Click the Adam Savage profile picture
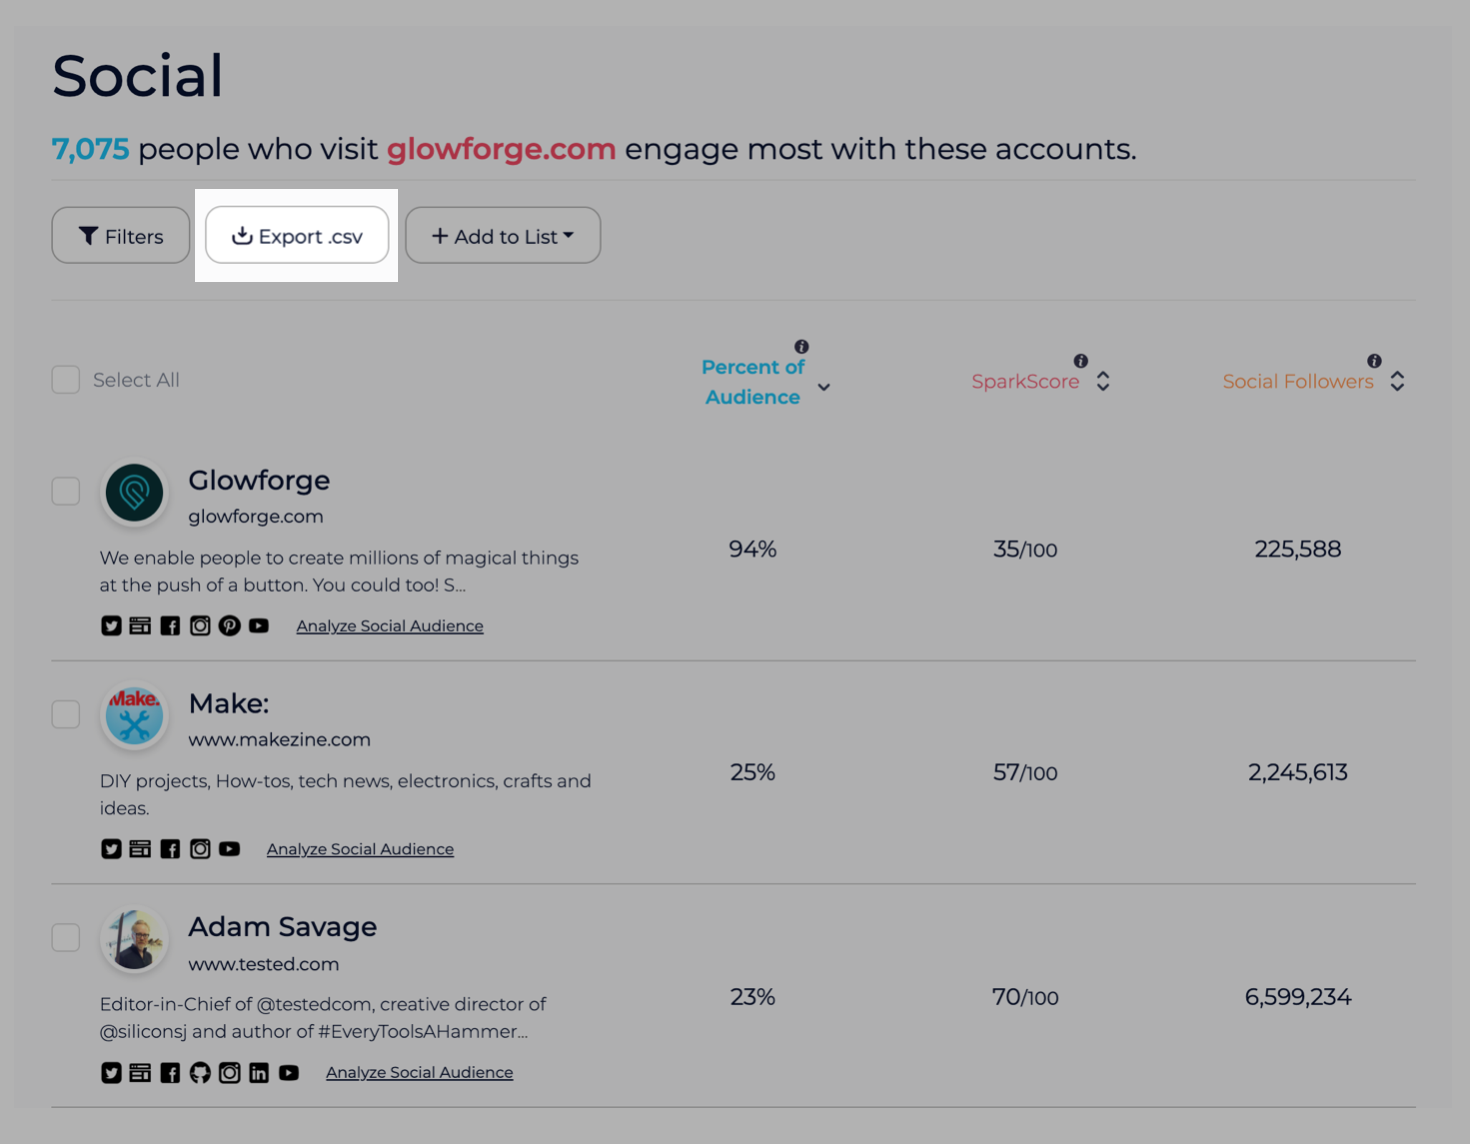 click(134, 940)
